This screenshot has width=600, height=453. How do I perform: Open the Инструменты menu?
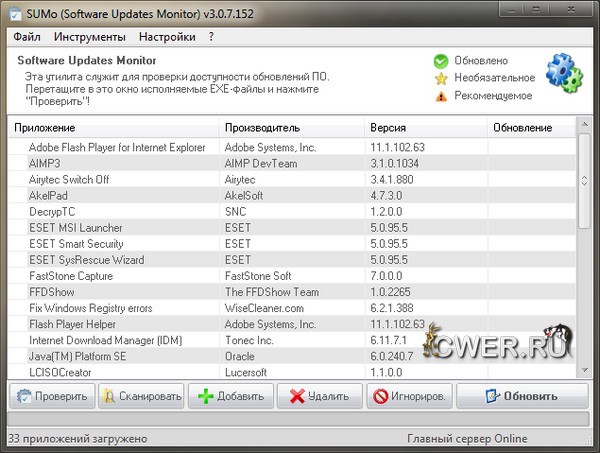pos(90,37)
